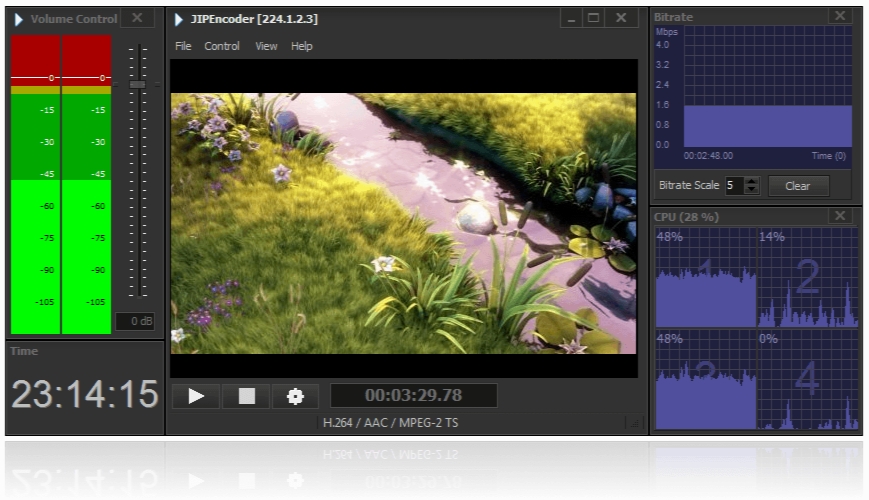Close the Bitrate panel
Screen dimensions: 869x500
click(x=840, y=16)
